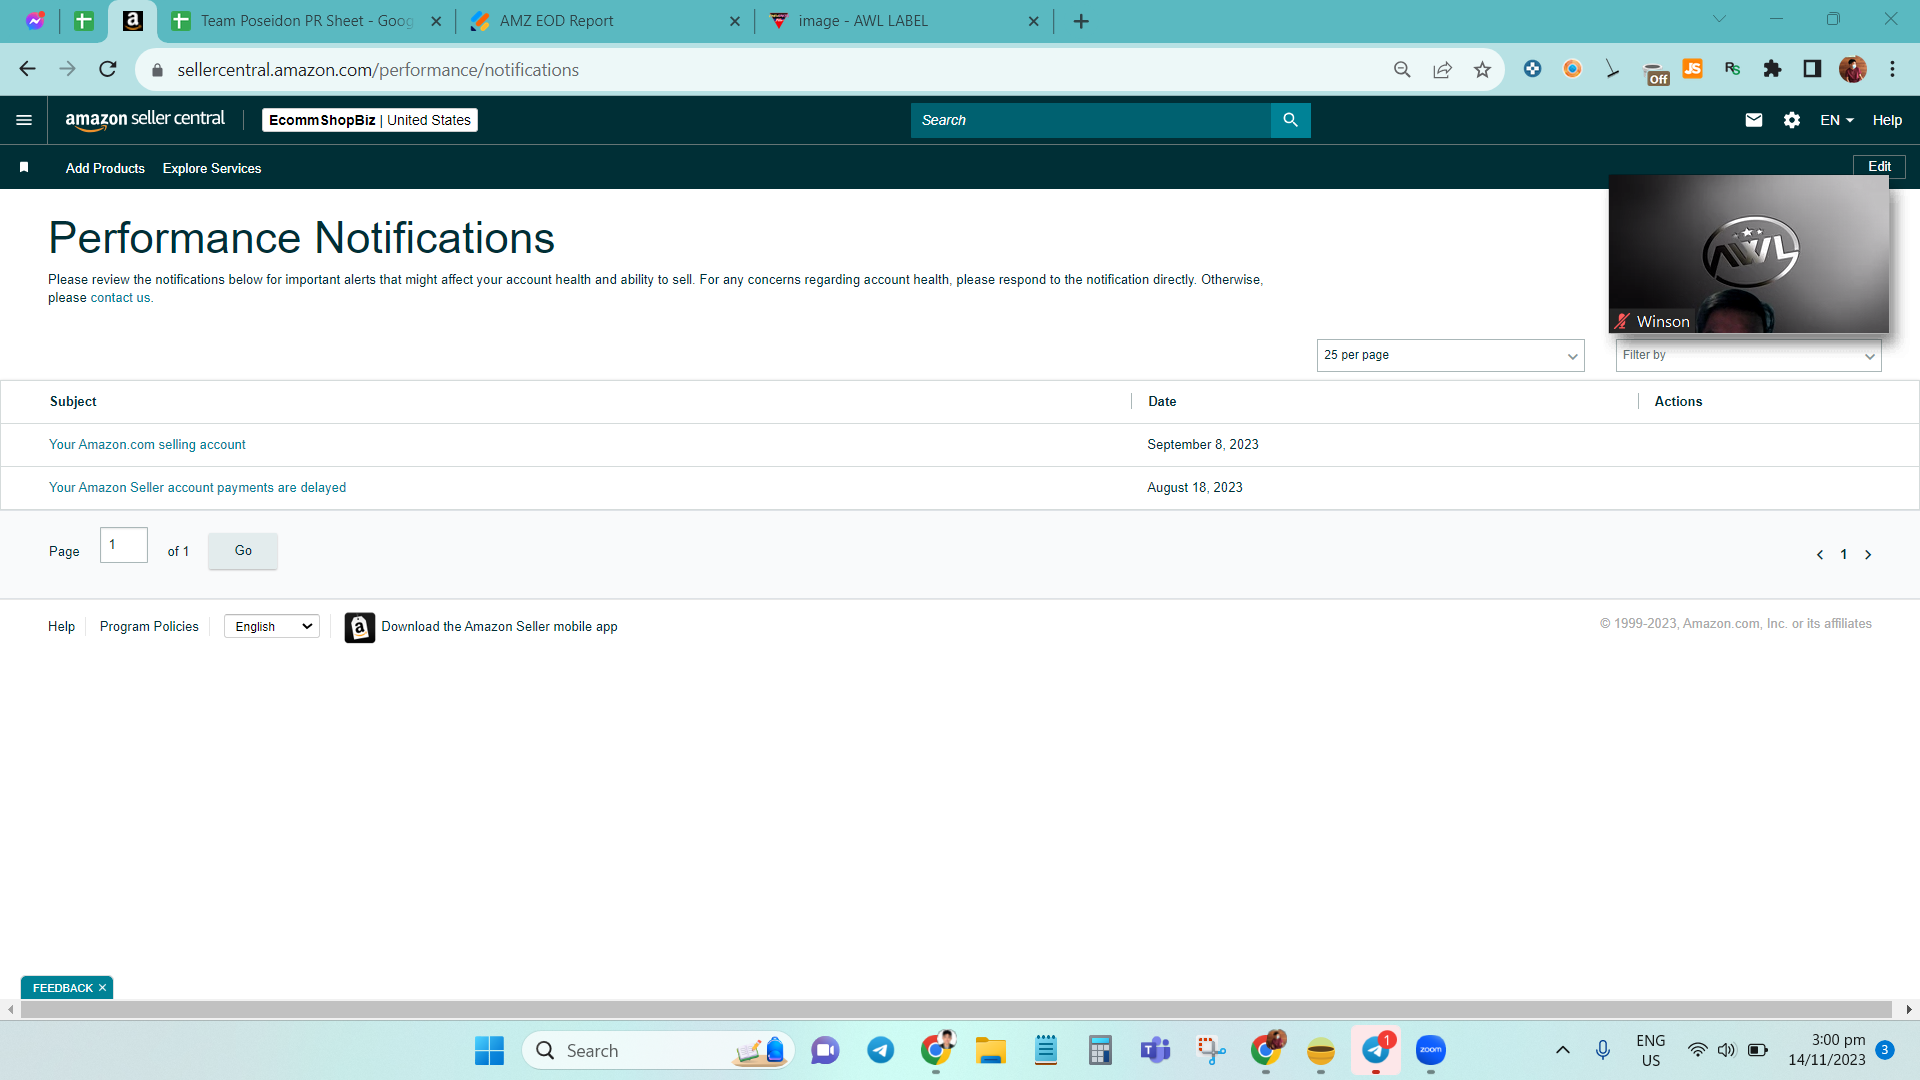The image size is (1920, 1080).
Task: Open the Zoom app in the taskbar
Action: tap(1431, 1050)
